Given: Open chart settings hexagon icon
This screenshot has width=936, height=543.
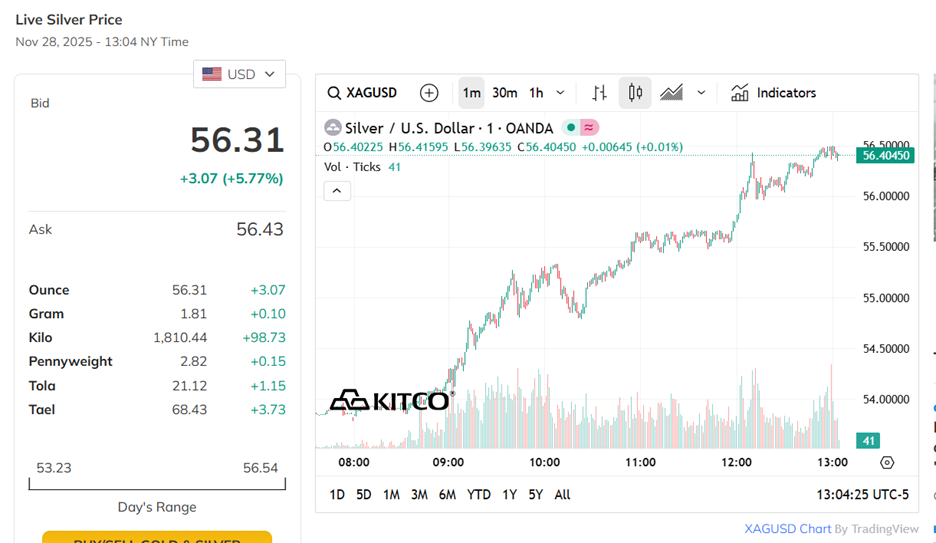Looking at the screenshot, I should coord(887,462).
